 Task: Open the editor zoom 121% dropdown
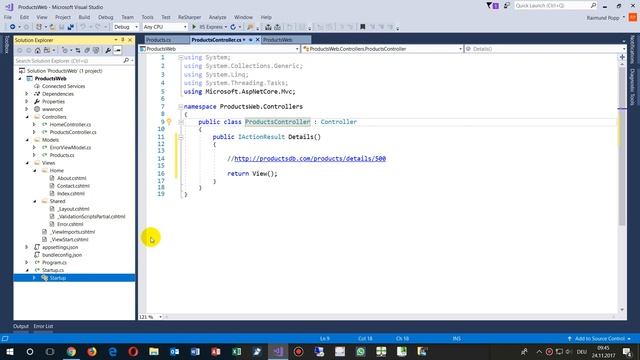(151, 317)
